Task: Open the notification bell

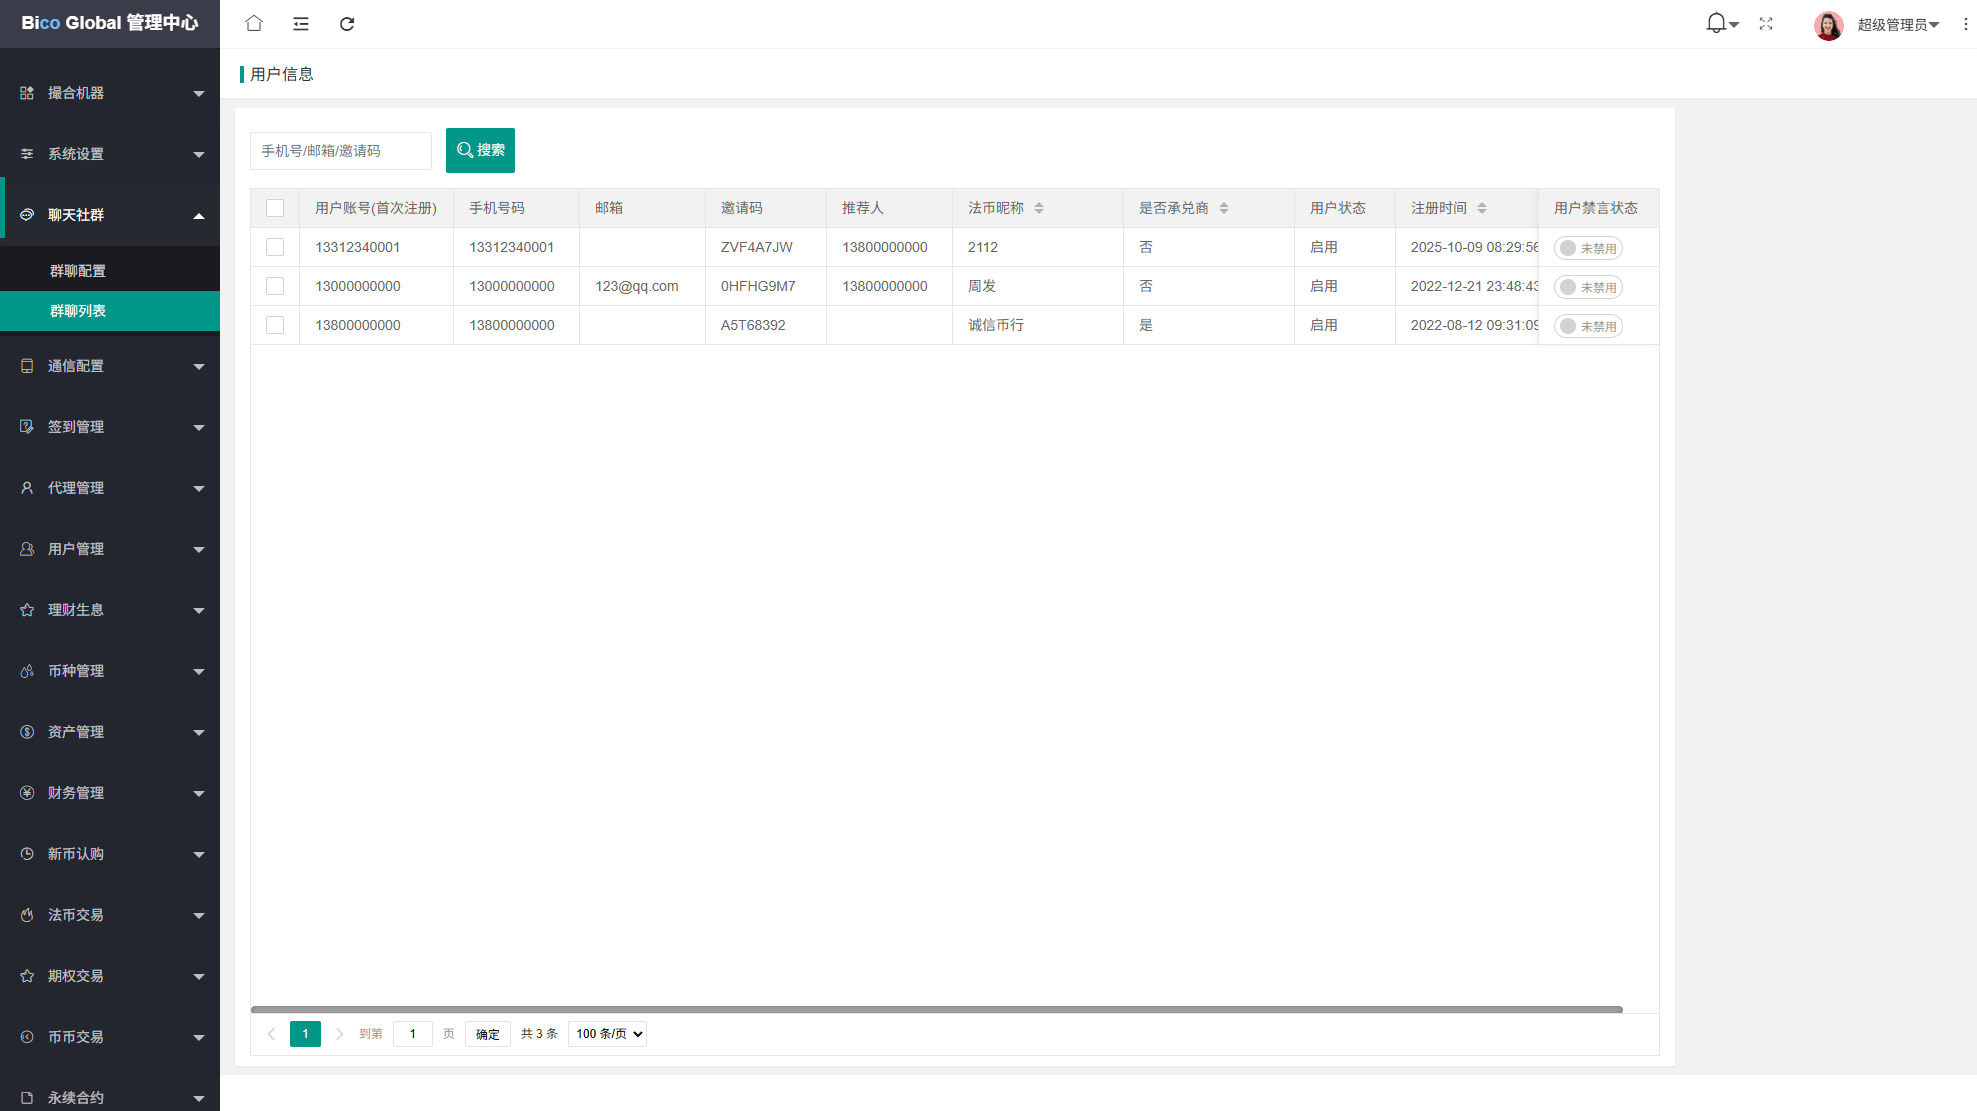Action: [1716, 23]
